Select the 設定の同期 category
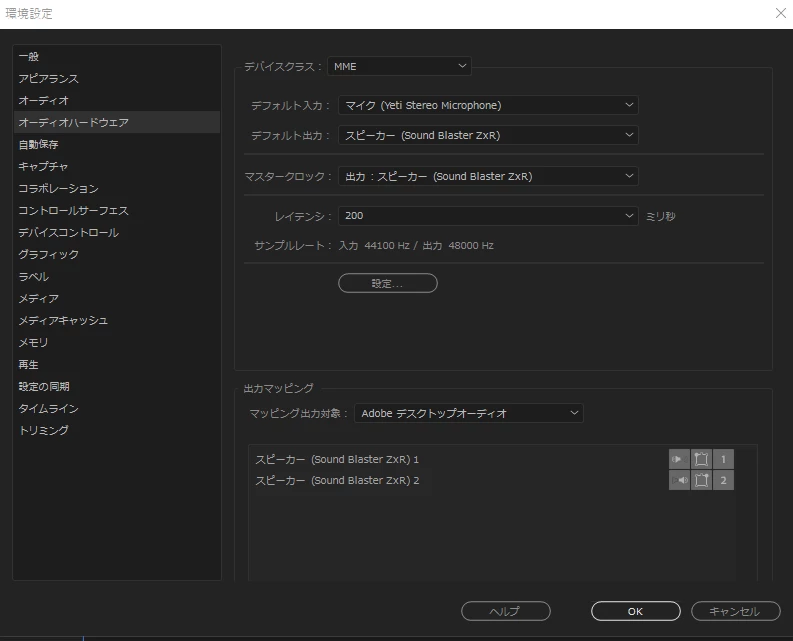Screen dimensions: 793x641 pos(117,387)
